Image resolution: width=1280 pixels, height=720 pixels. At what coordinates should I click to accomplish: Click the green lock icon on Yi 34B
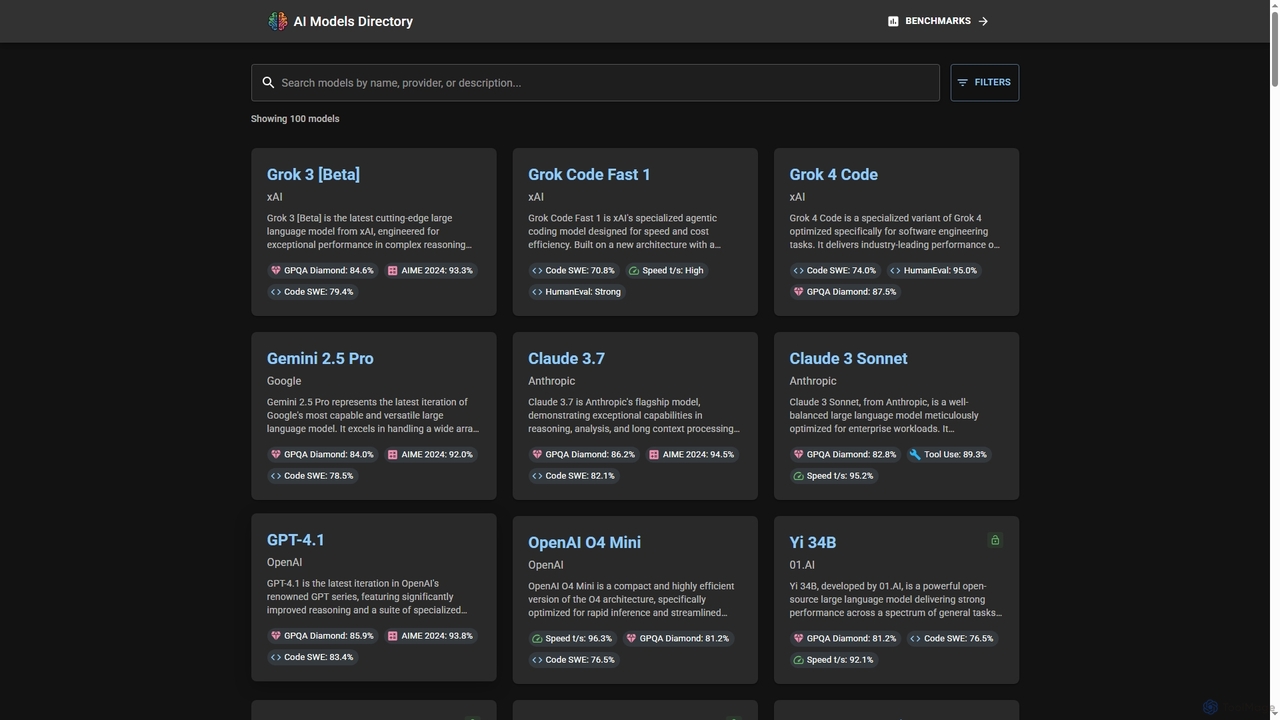(995, 540)
